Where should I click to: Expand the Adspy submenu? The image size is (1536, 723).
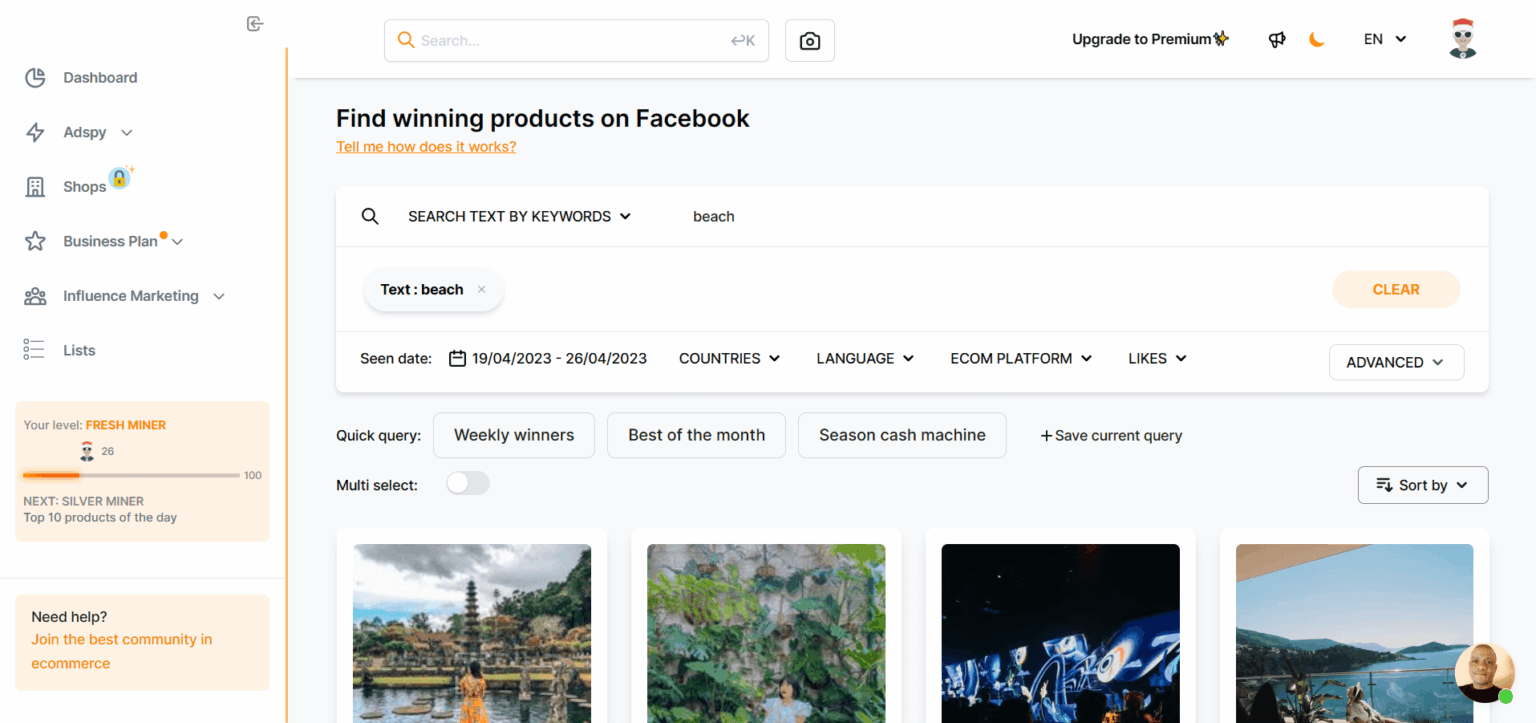point(127,132)
